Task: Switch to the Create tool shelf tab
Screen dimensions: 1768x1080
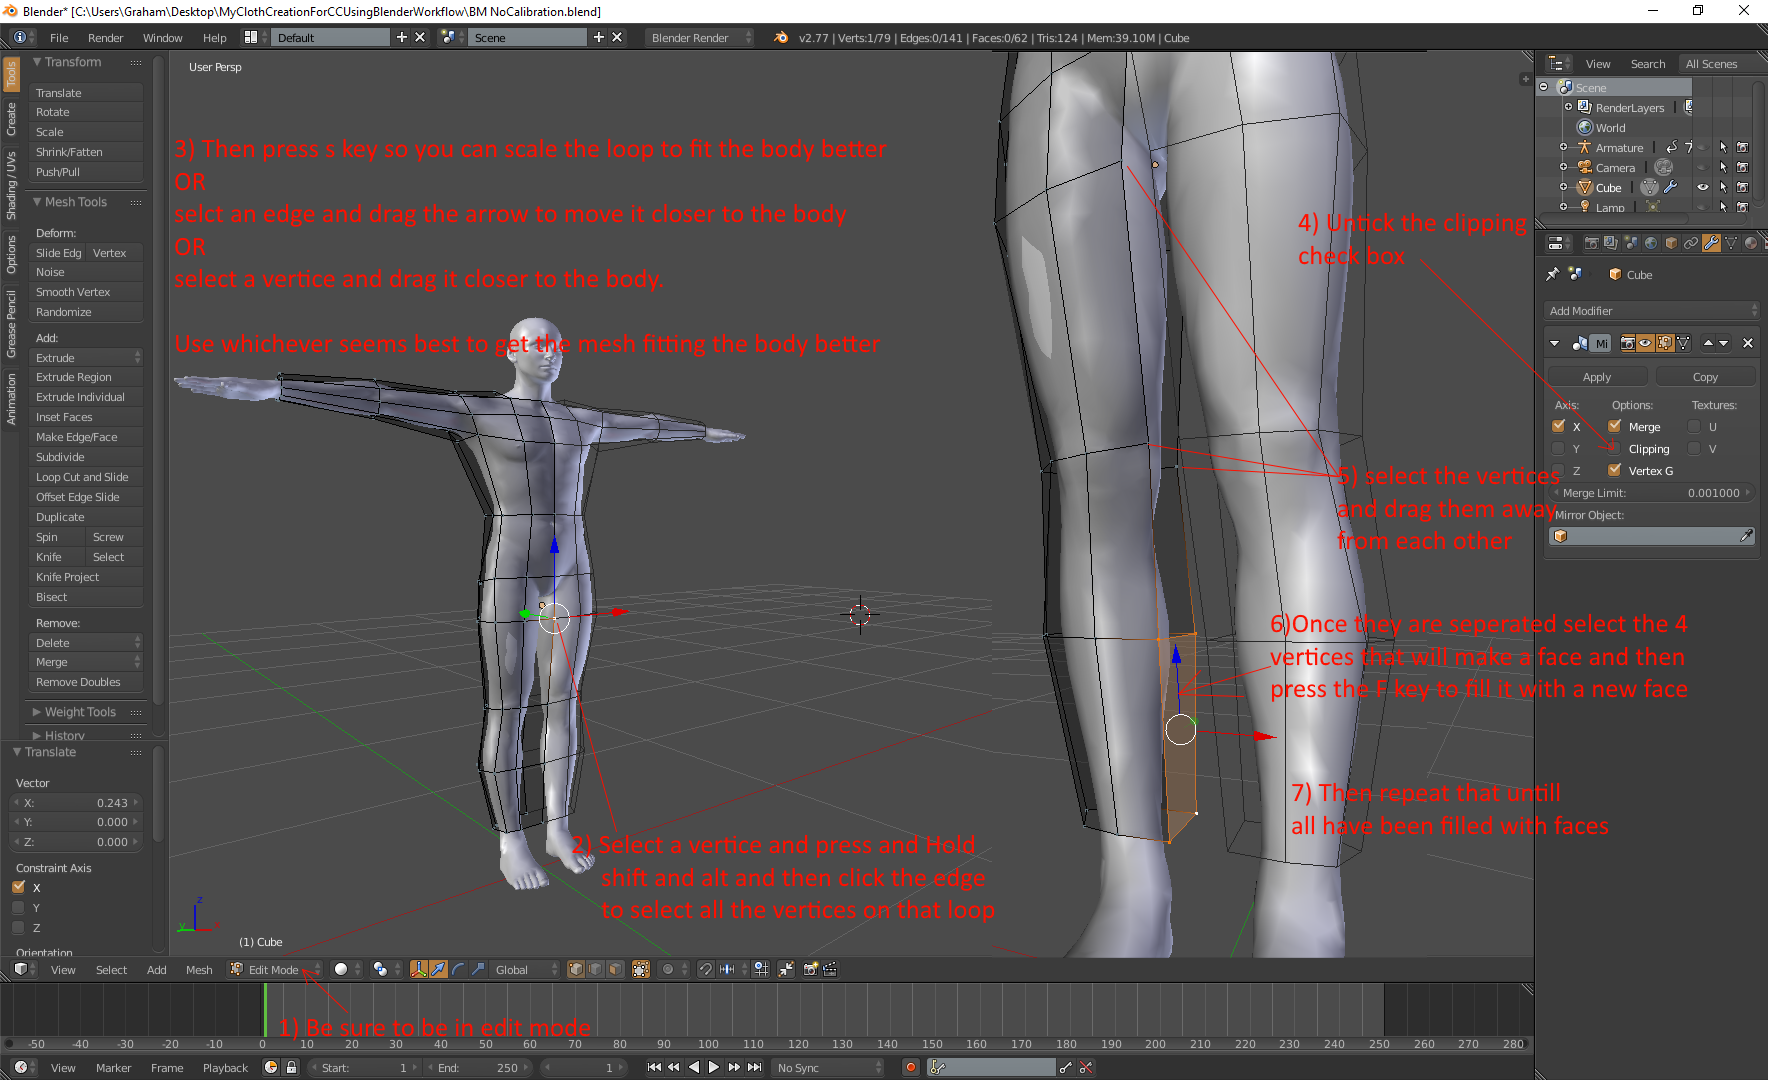Action: tap(11, 119)
